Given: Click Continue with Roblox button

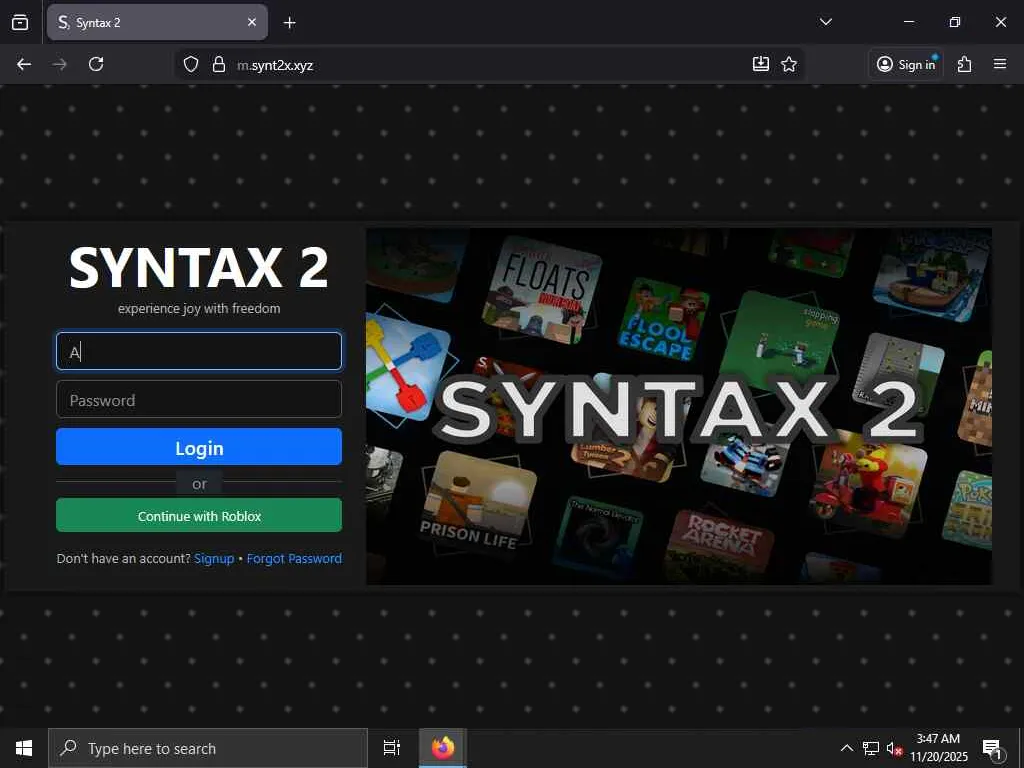Looking at the screenshot, I should point(199,516).
